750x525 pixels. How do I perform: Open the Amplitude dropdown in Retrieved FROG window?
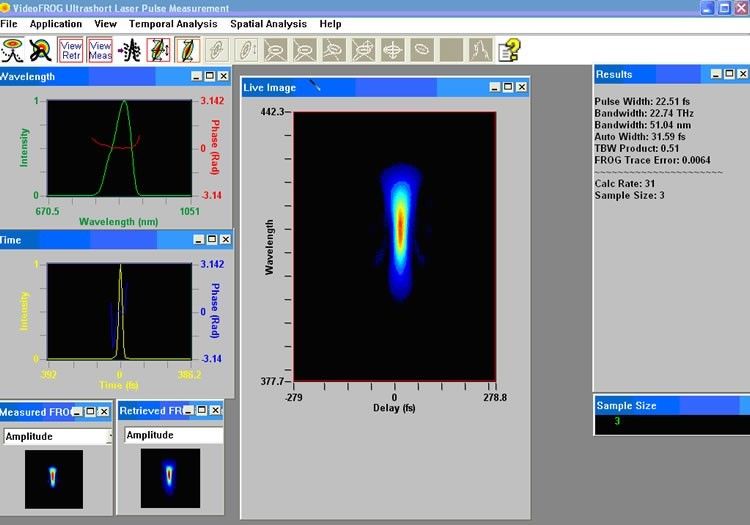(x=174, y=435)
